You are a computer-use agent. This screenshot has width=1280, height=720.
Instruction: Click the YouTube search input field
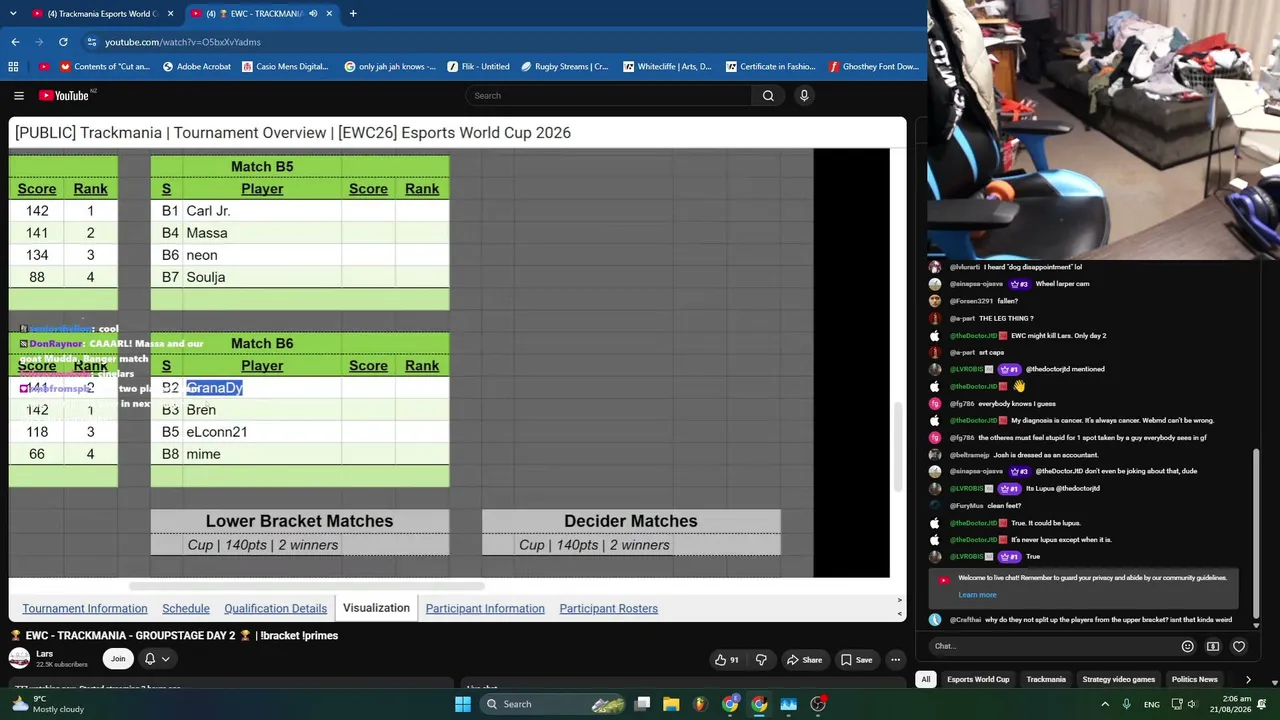point(608,96)
